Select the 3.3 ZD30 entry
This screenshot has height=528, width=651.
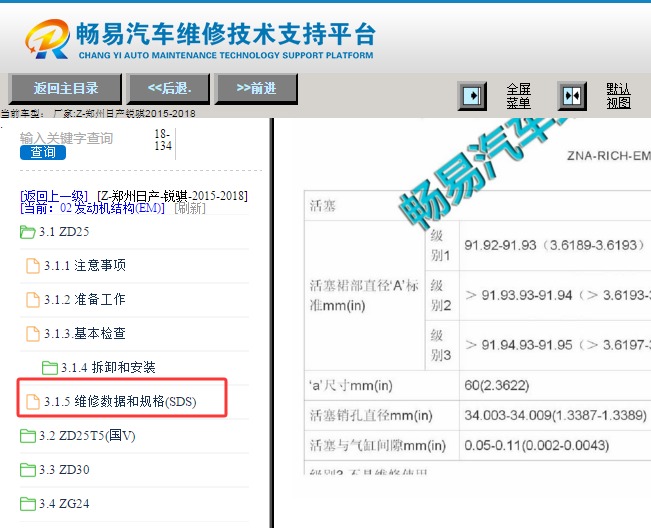pyautogui.click(x=64, y=470)
